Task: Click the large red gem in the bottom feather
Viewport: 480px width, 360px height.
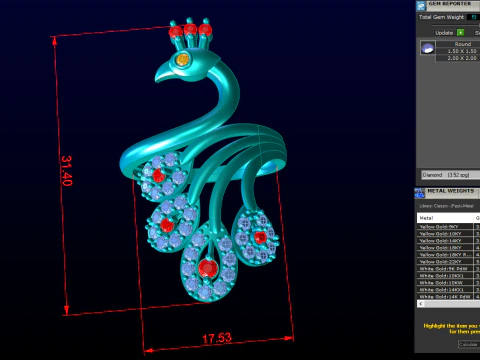Action: [x=208, y=268]
